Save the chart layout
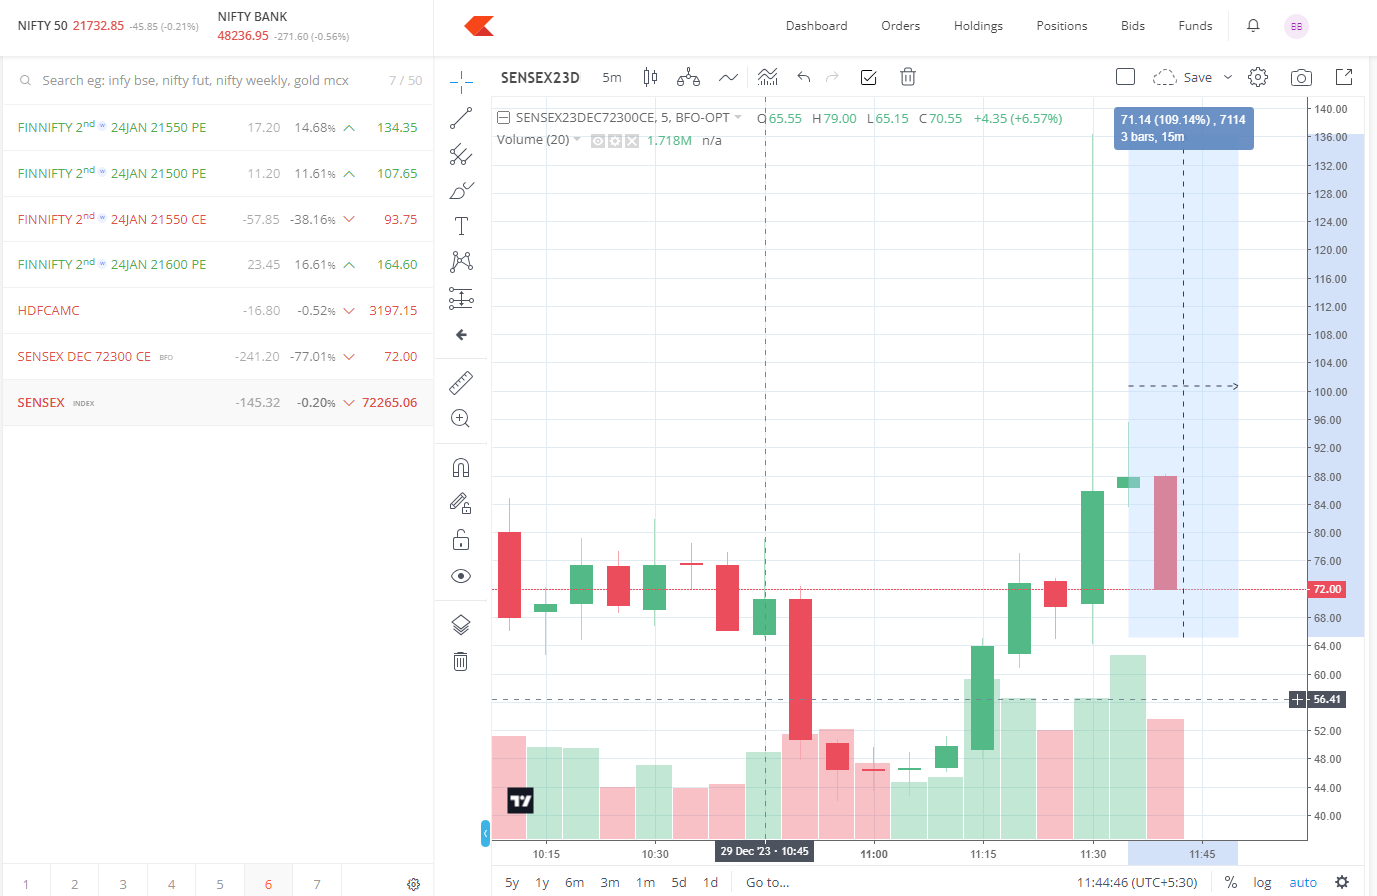1377x896 pixels. click(1183, 77)
